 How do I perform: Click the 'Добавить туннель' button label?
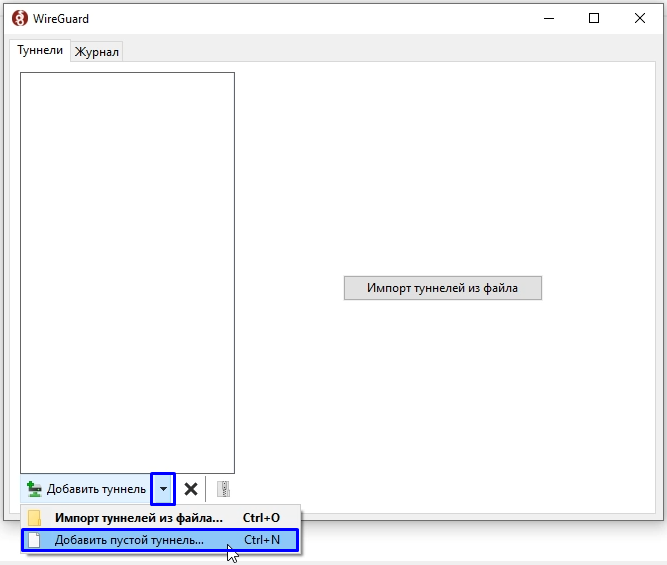[96, 489]
